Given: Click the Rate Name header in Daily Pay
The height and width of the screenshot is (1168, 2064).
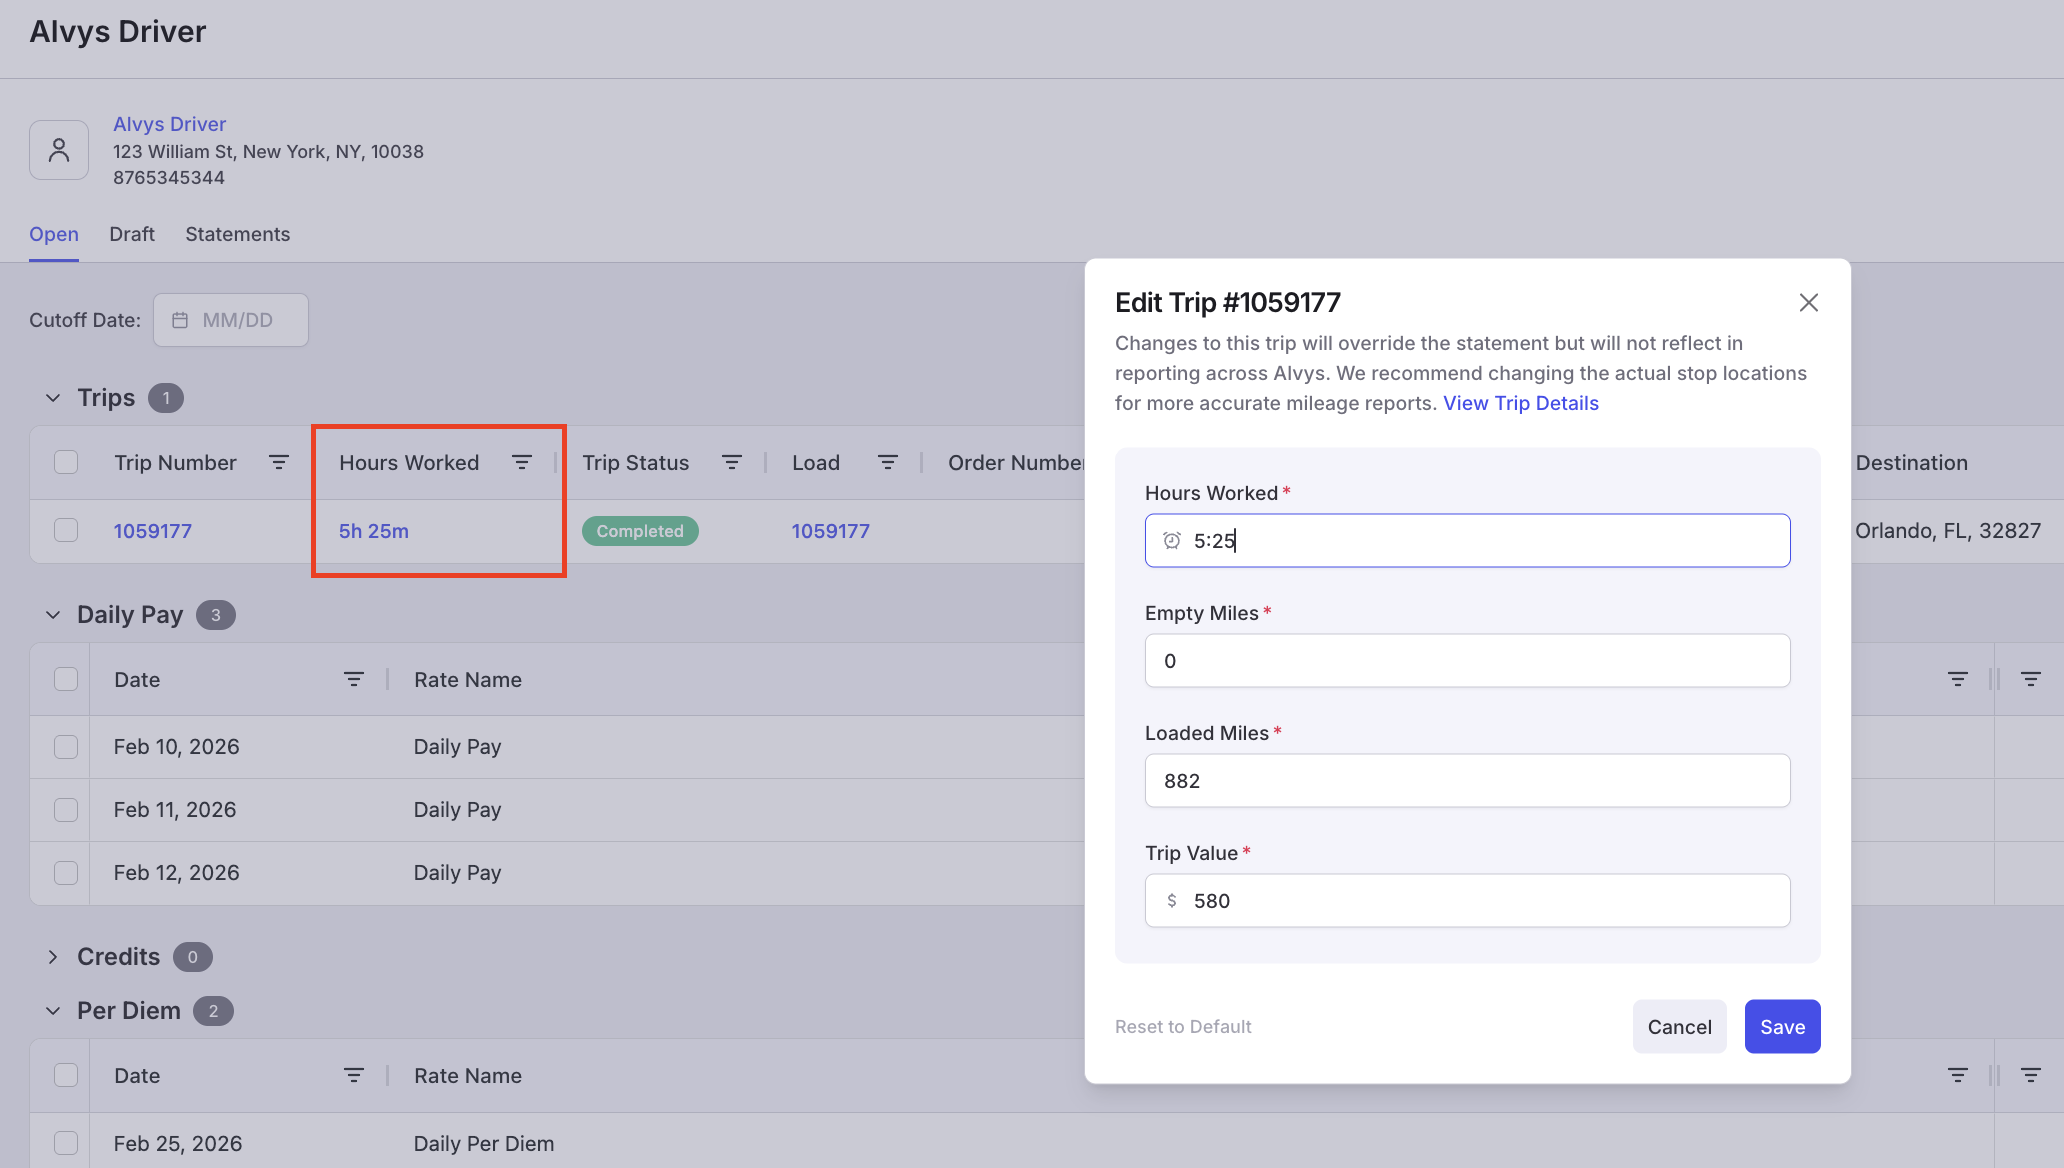Looking at the screenshot, I should [x=468, y=679].
